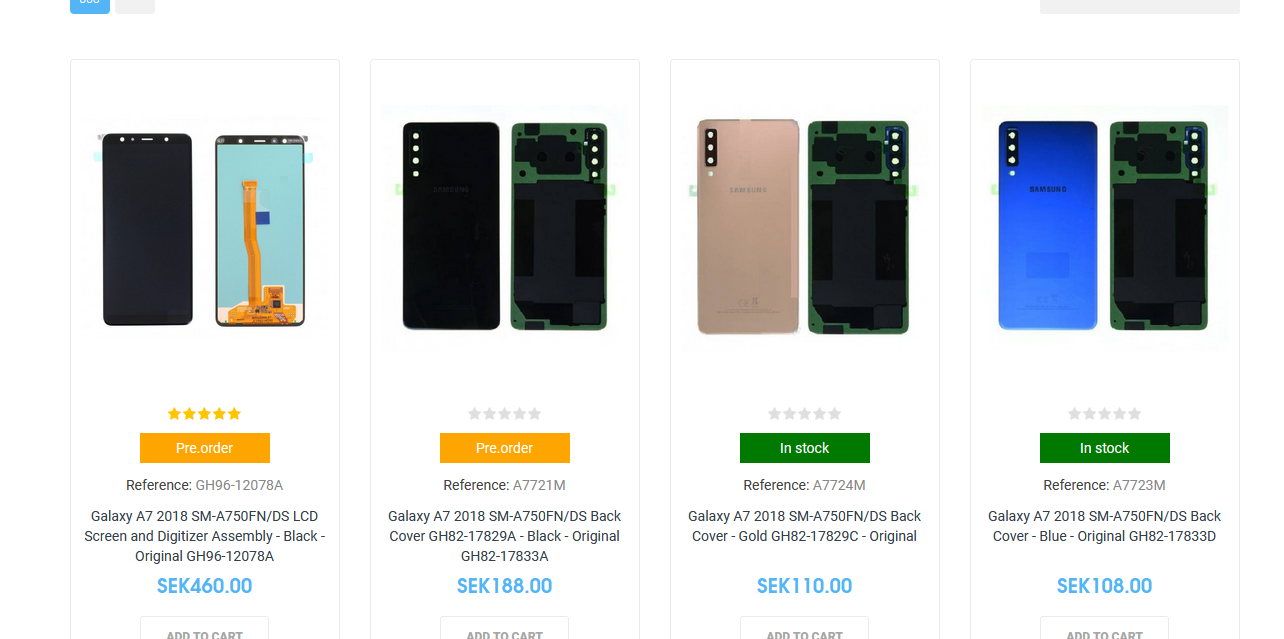This screenshot has height=639, width=1284.
Task: Open Back Cover Blue GH82-17833D title link
Action: (1105, 526)
